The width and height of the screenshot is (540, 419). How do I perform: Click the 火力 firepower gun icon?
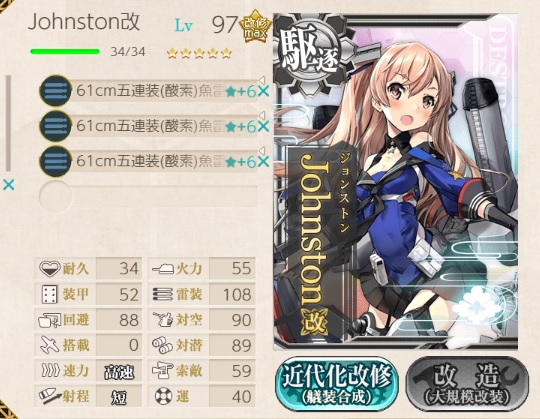(163, 269)
